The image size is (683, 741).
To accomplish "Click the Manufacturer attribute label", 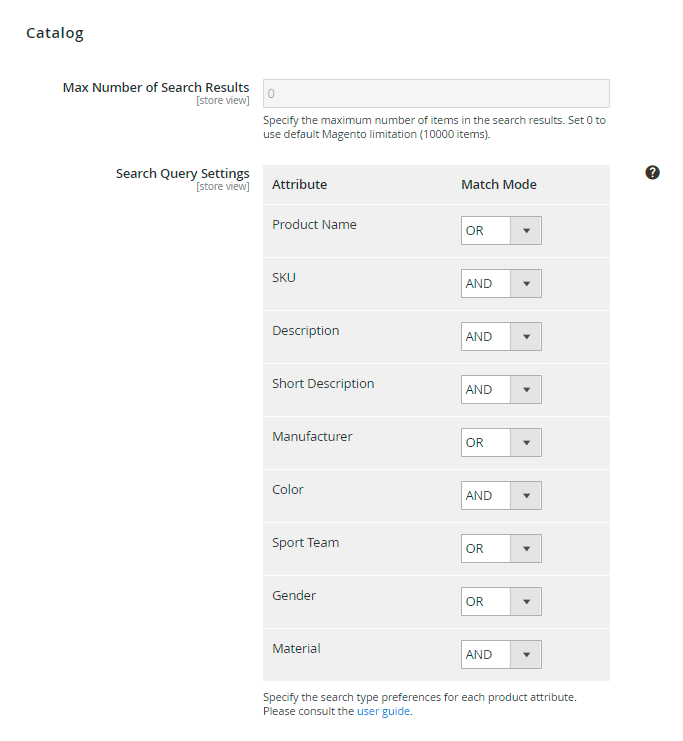I will pos(312,437).
